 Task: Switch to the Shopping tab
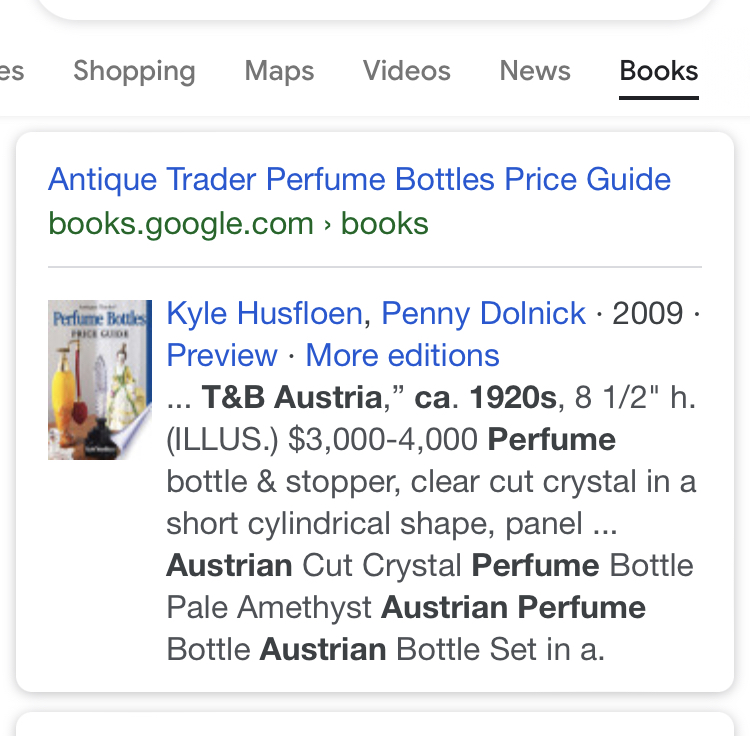point(134,71)
